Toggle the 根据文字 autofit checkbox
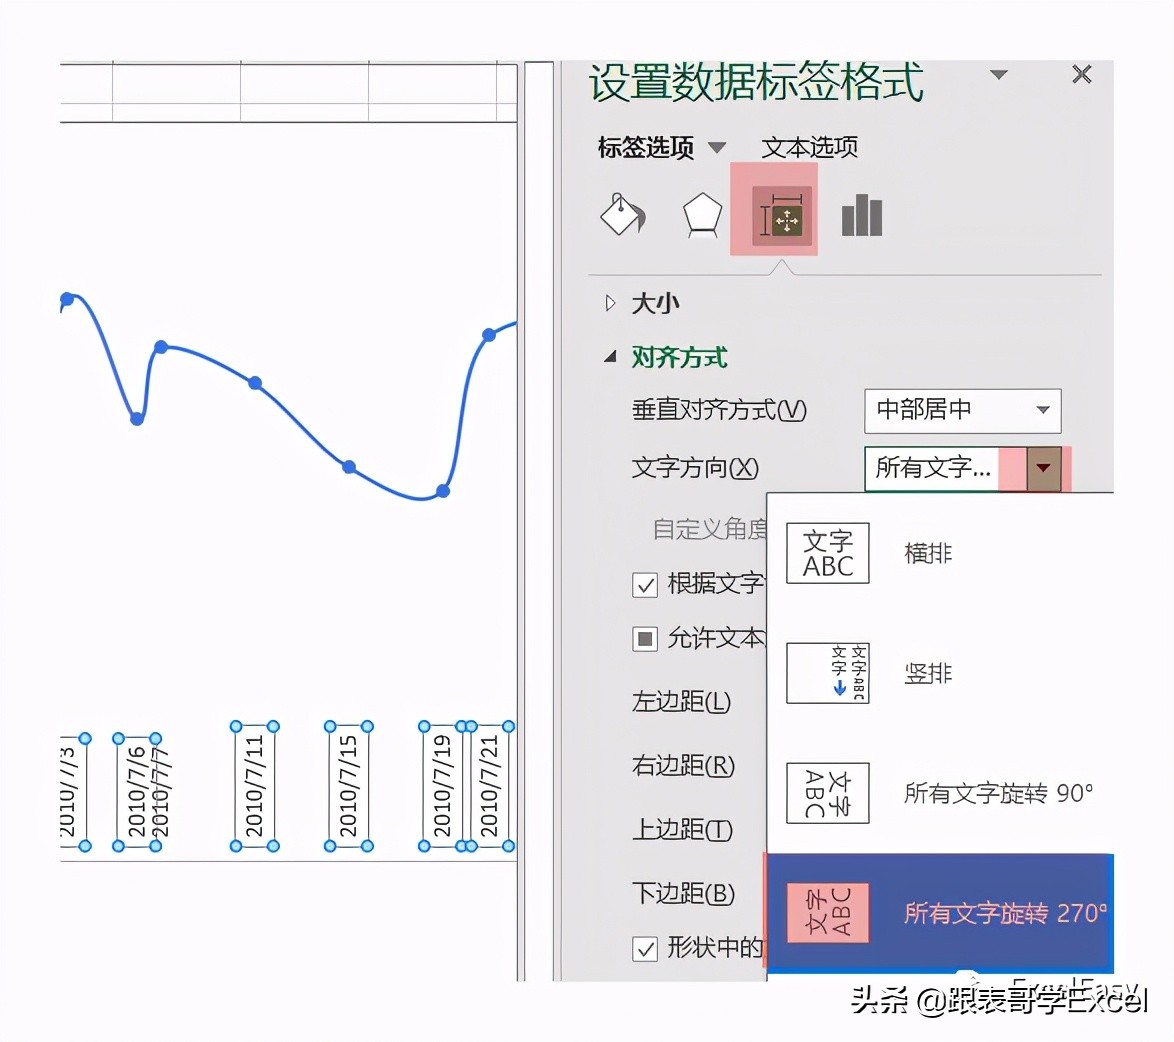 (645, 585)
